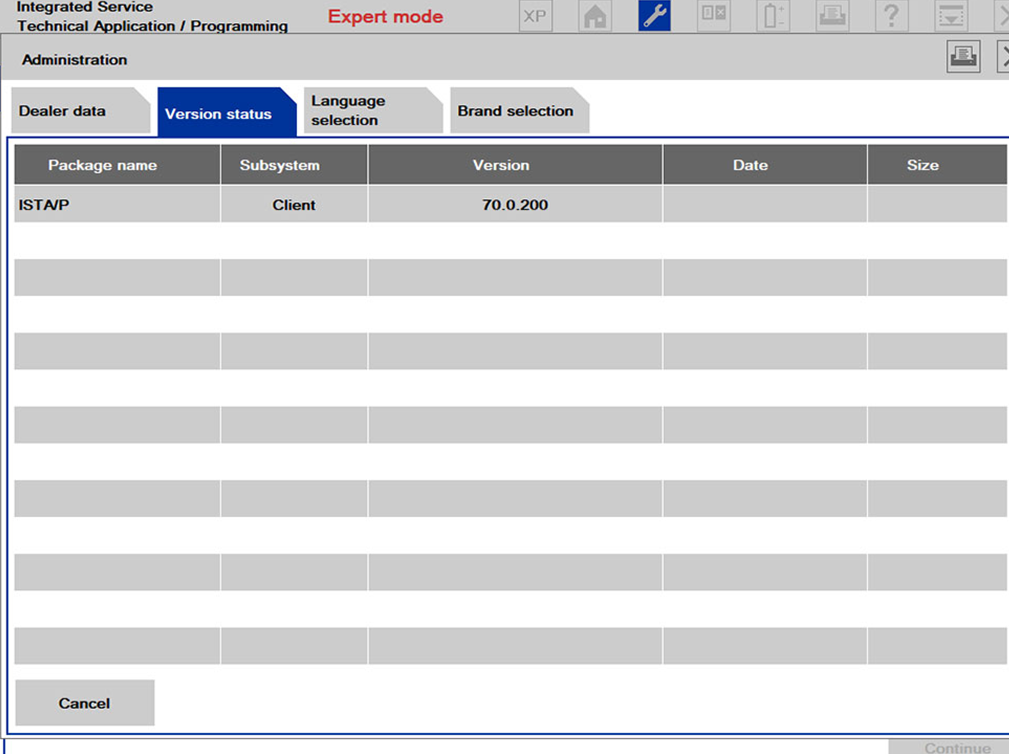This screenshot has height=754, width=1009.
Task: Click the battery status icon
Action: point(773,15)
